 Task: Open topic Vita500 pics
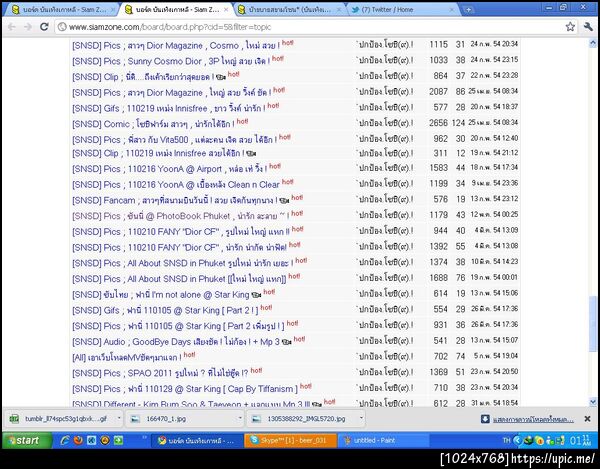click(174, 140)
